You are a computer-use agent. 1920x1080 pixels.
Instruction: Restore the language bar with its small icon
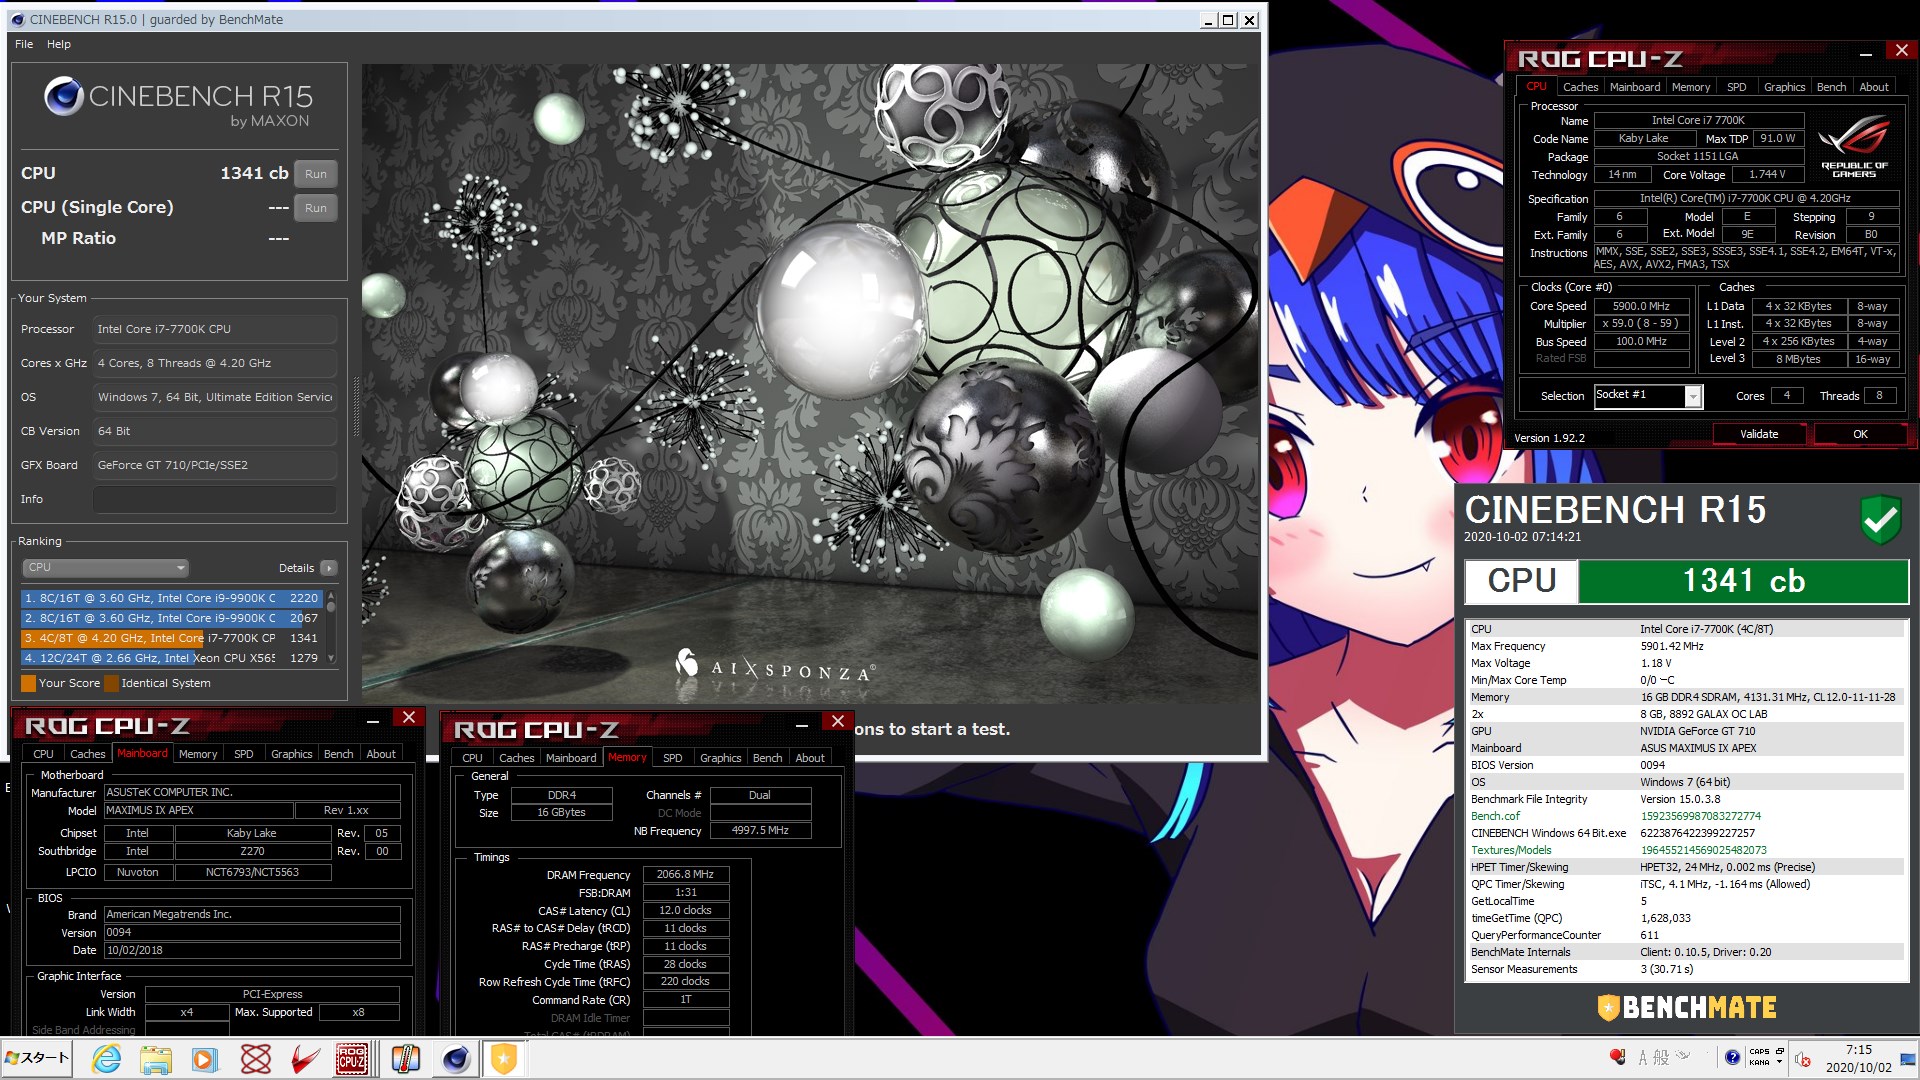[1780, 1051]
